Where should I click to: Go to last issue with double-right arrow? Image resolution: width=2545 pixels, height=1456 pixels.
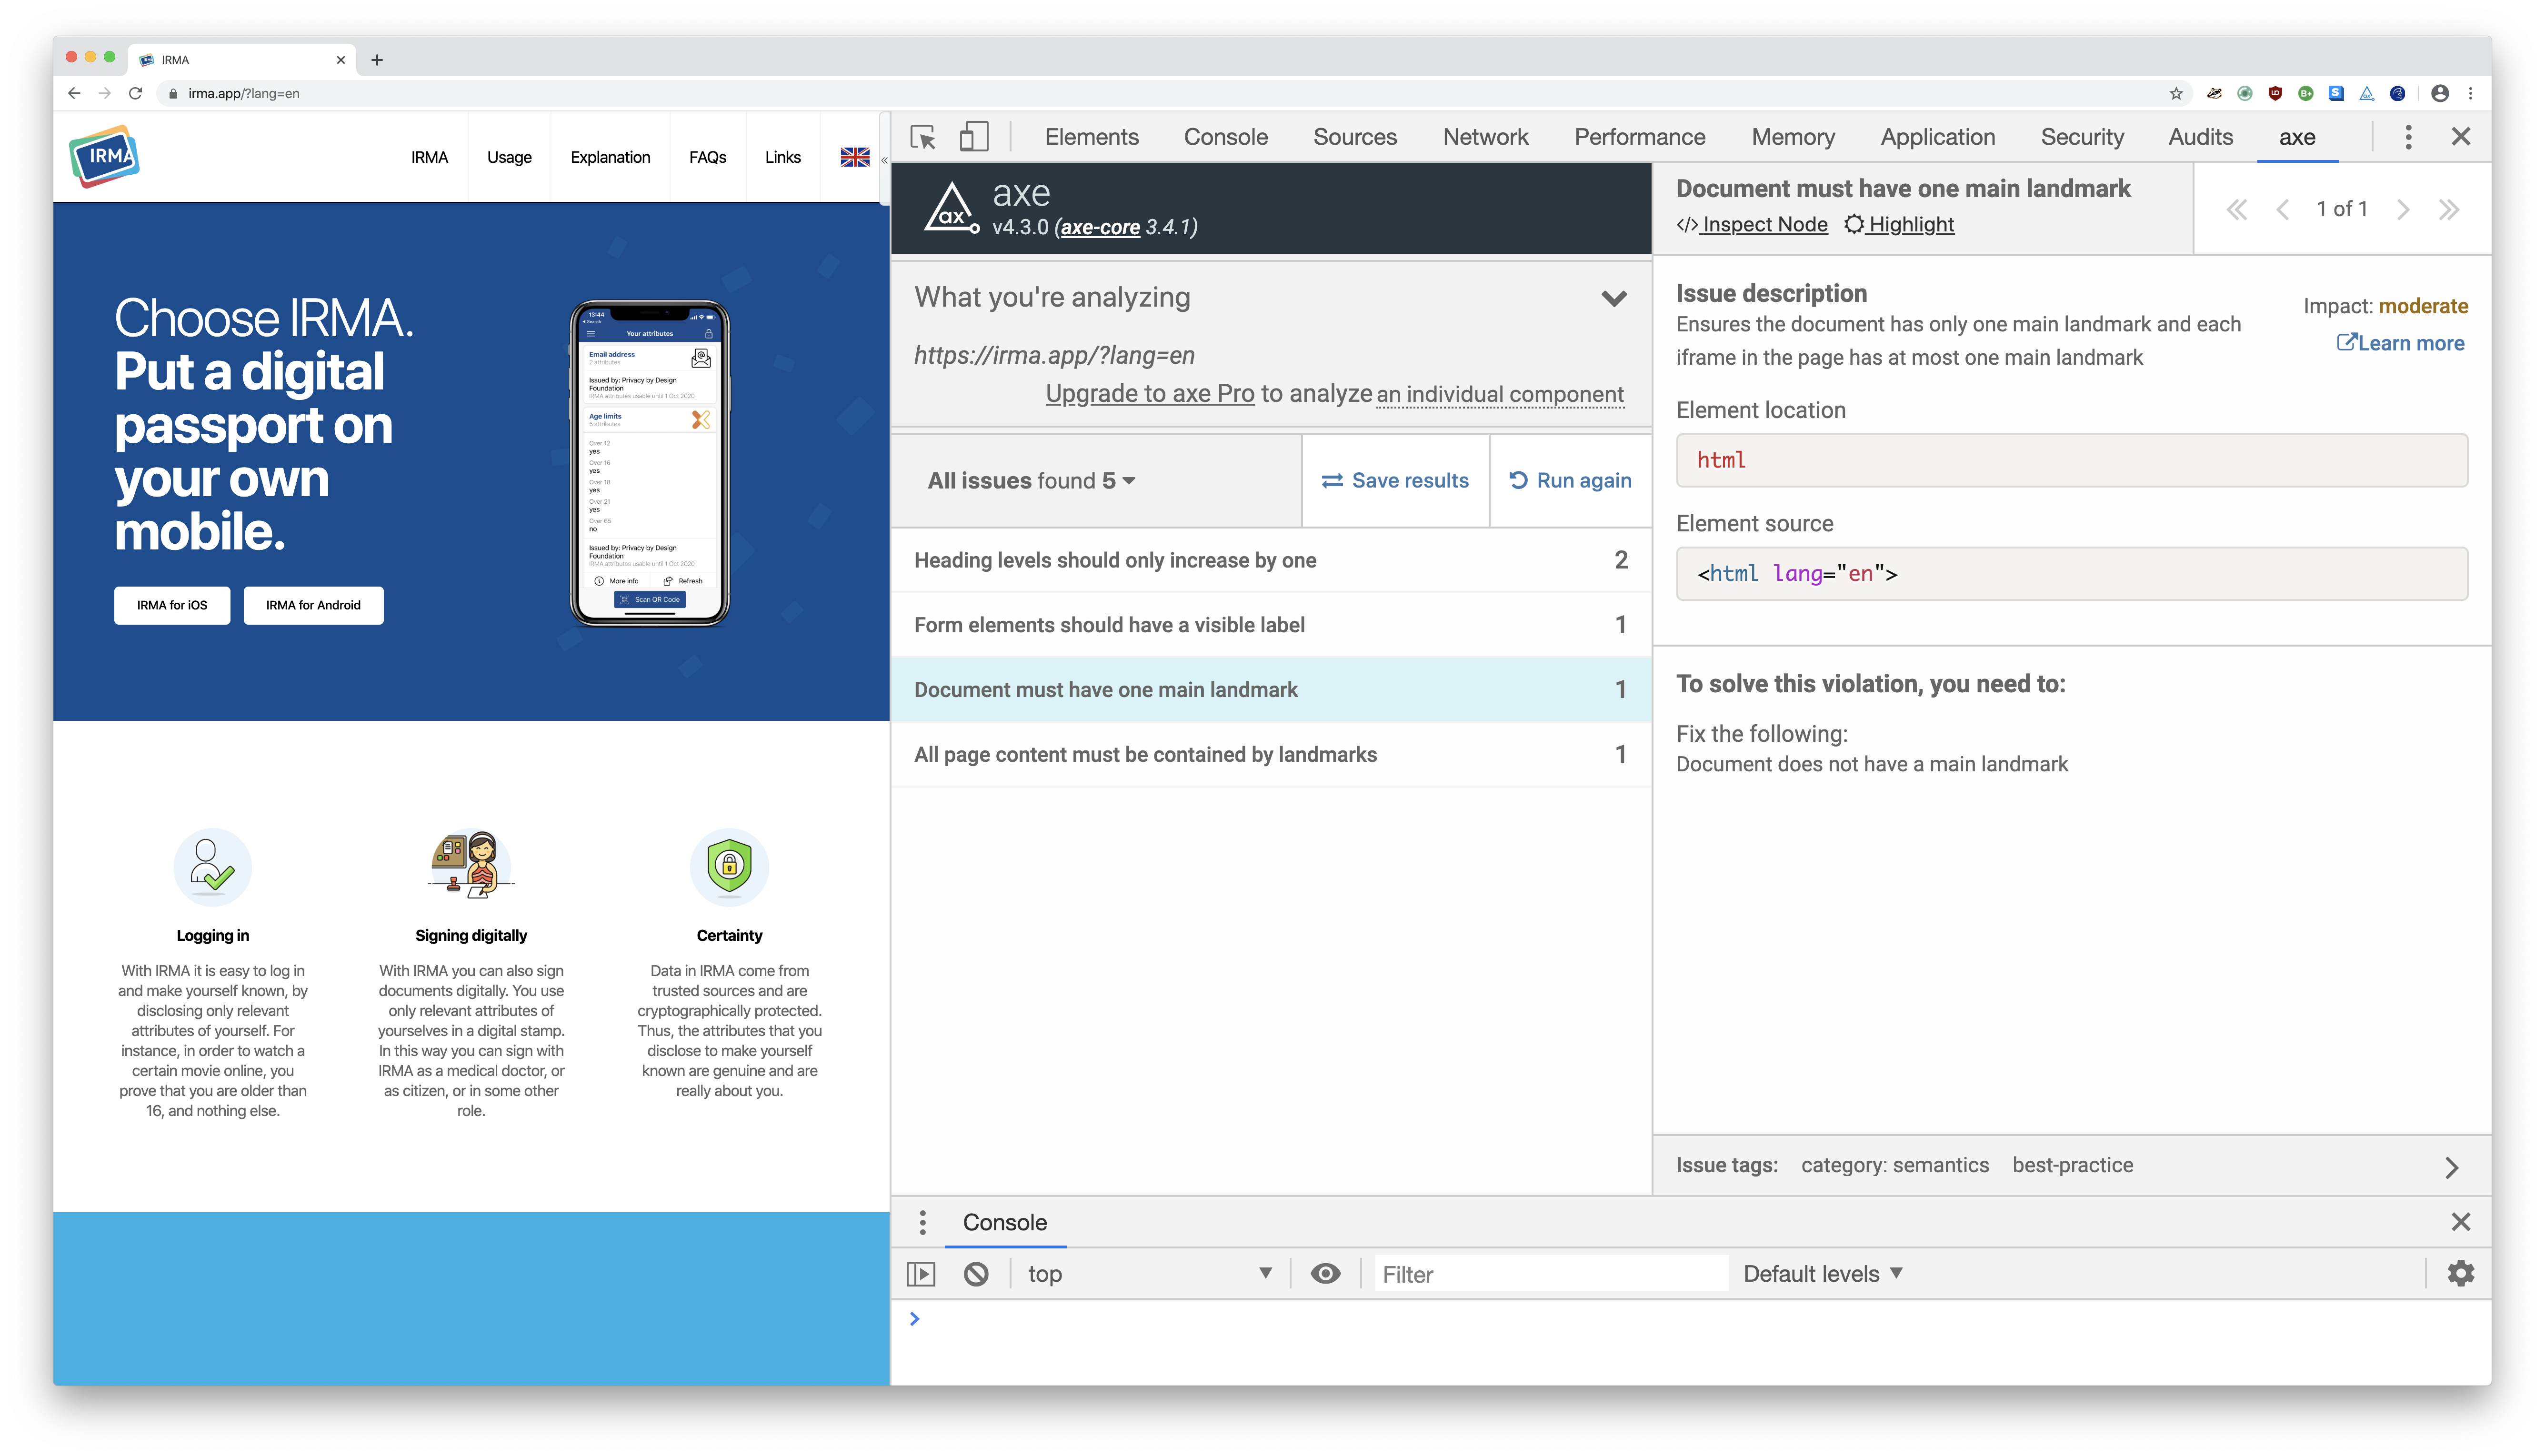[2449, 209]
